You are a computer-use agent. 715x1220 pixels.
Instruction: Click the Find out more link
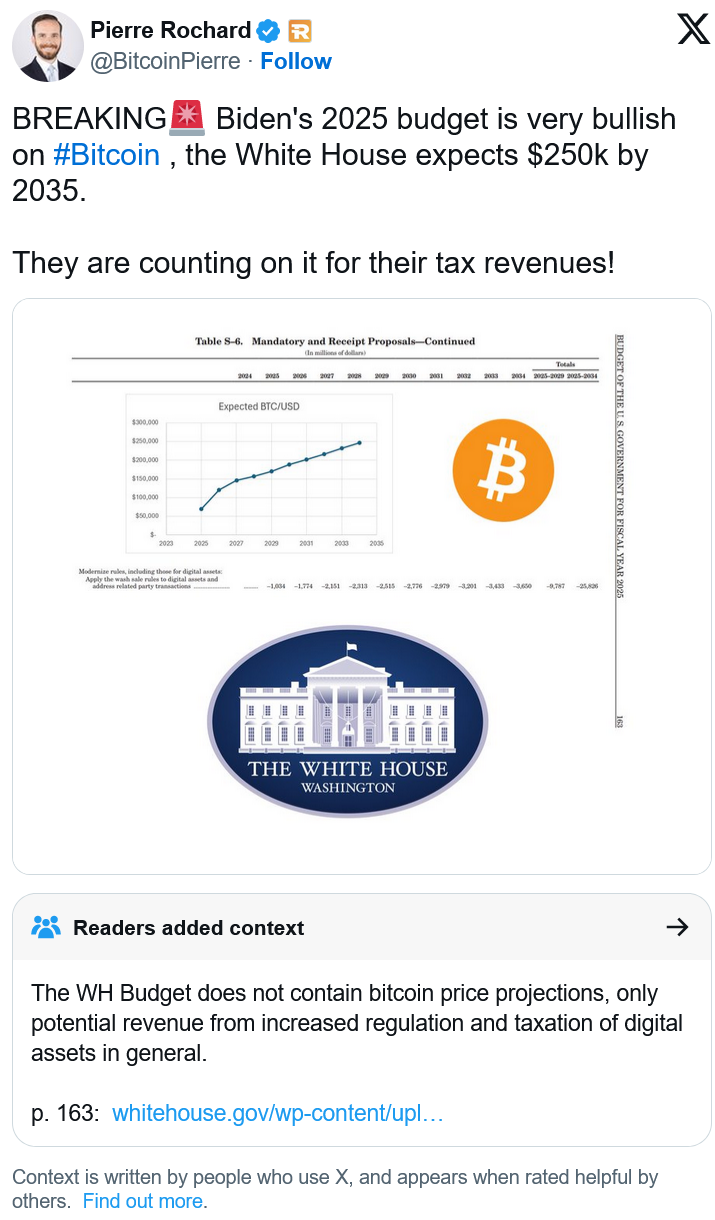tap(143, 1201)
